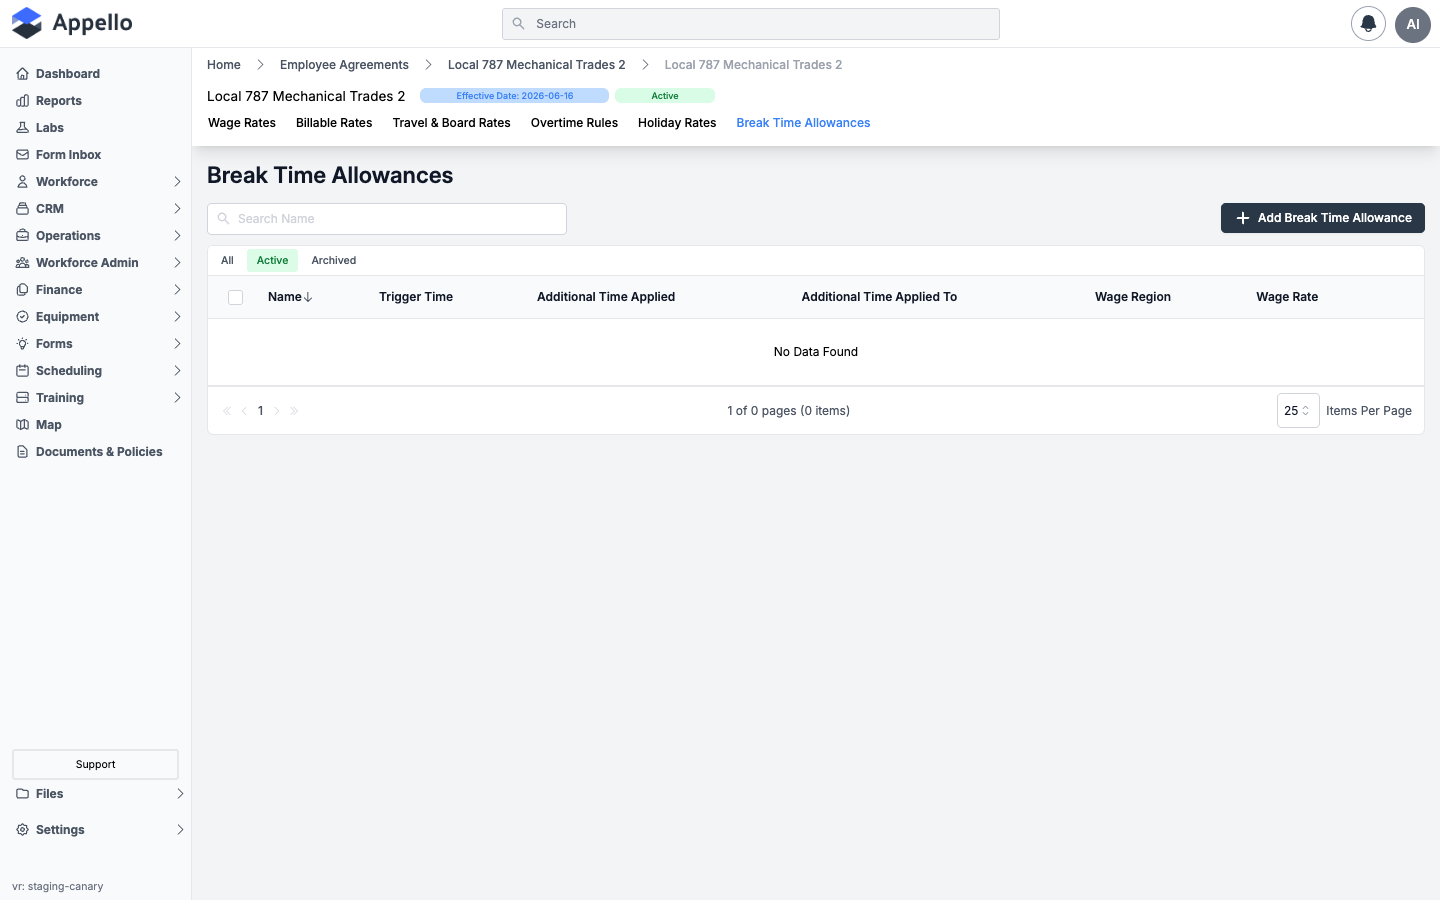This screenshot has height=918, width=1440.
Task: Open the Travel & Board Rates tab
Action: [452, 123]
